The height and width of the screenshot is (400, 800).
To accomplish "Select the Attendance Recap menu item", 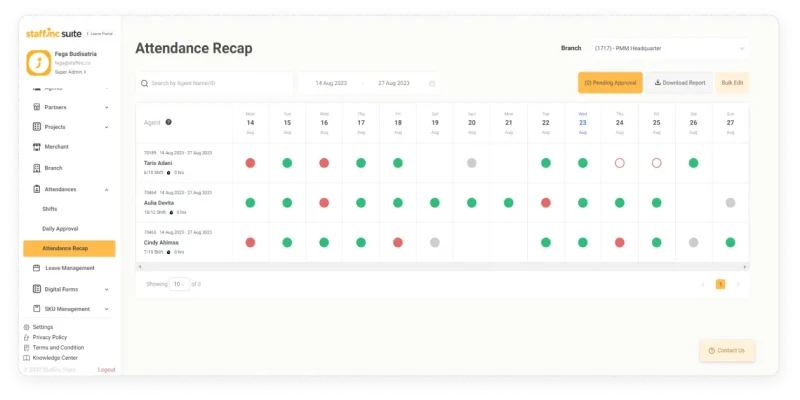I will point(69,248).
